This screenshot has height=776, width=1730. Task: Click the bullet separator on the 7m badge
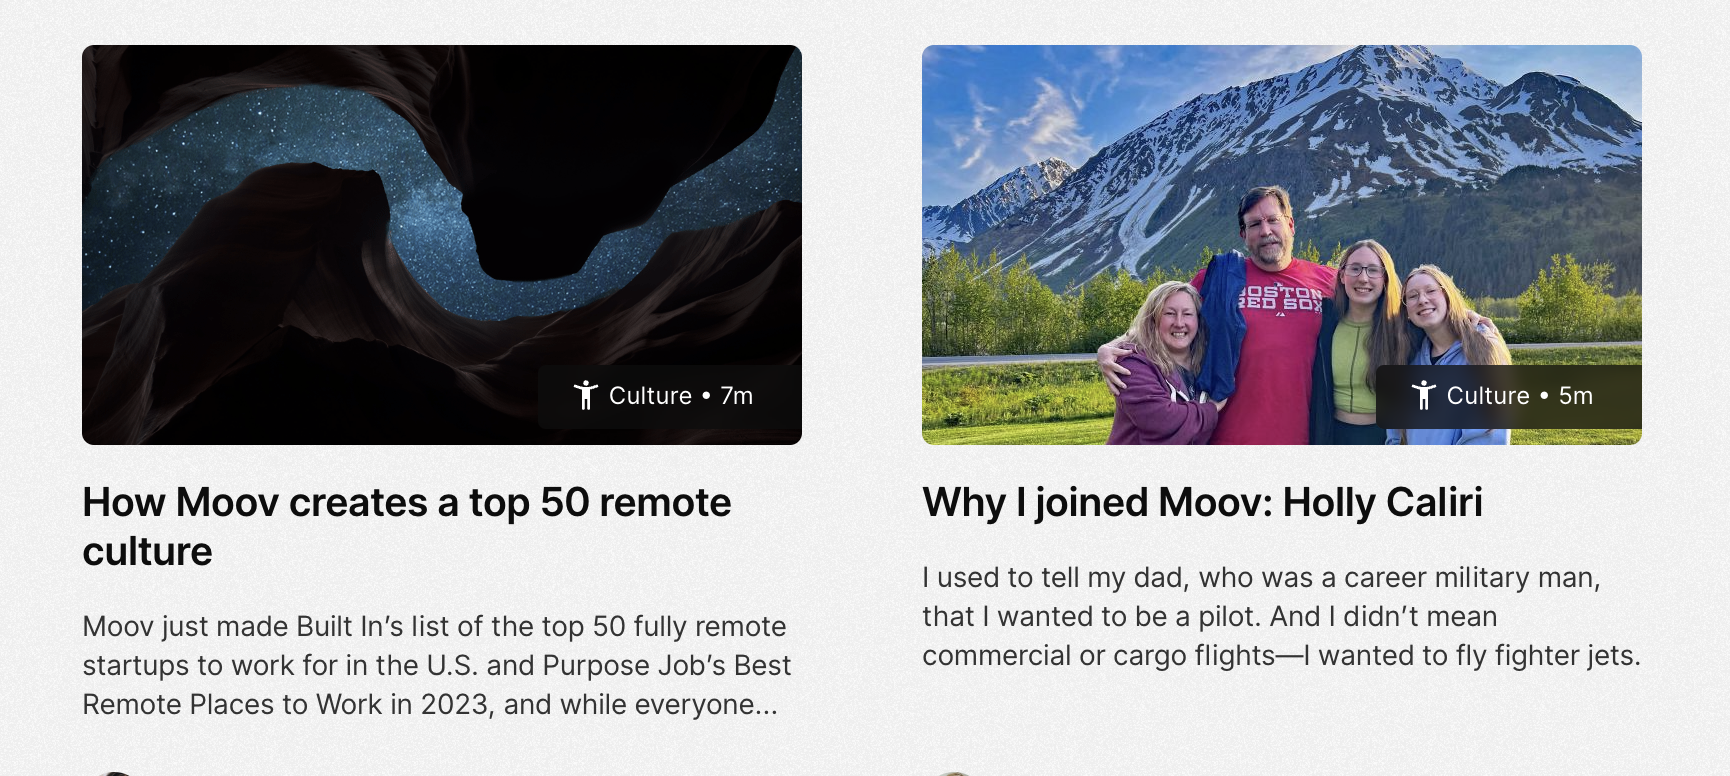(706, 396)
